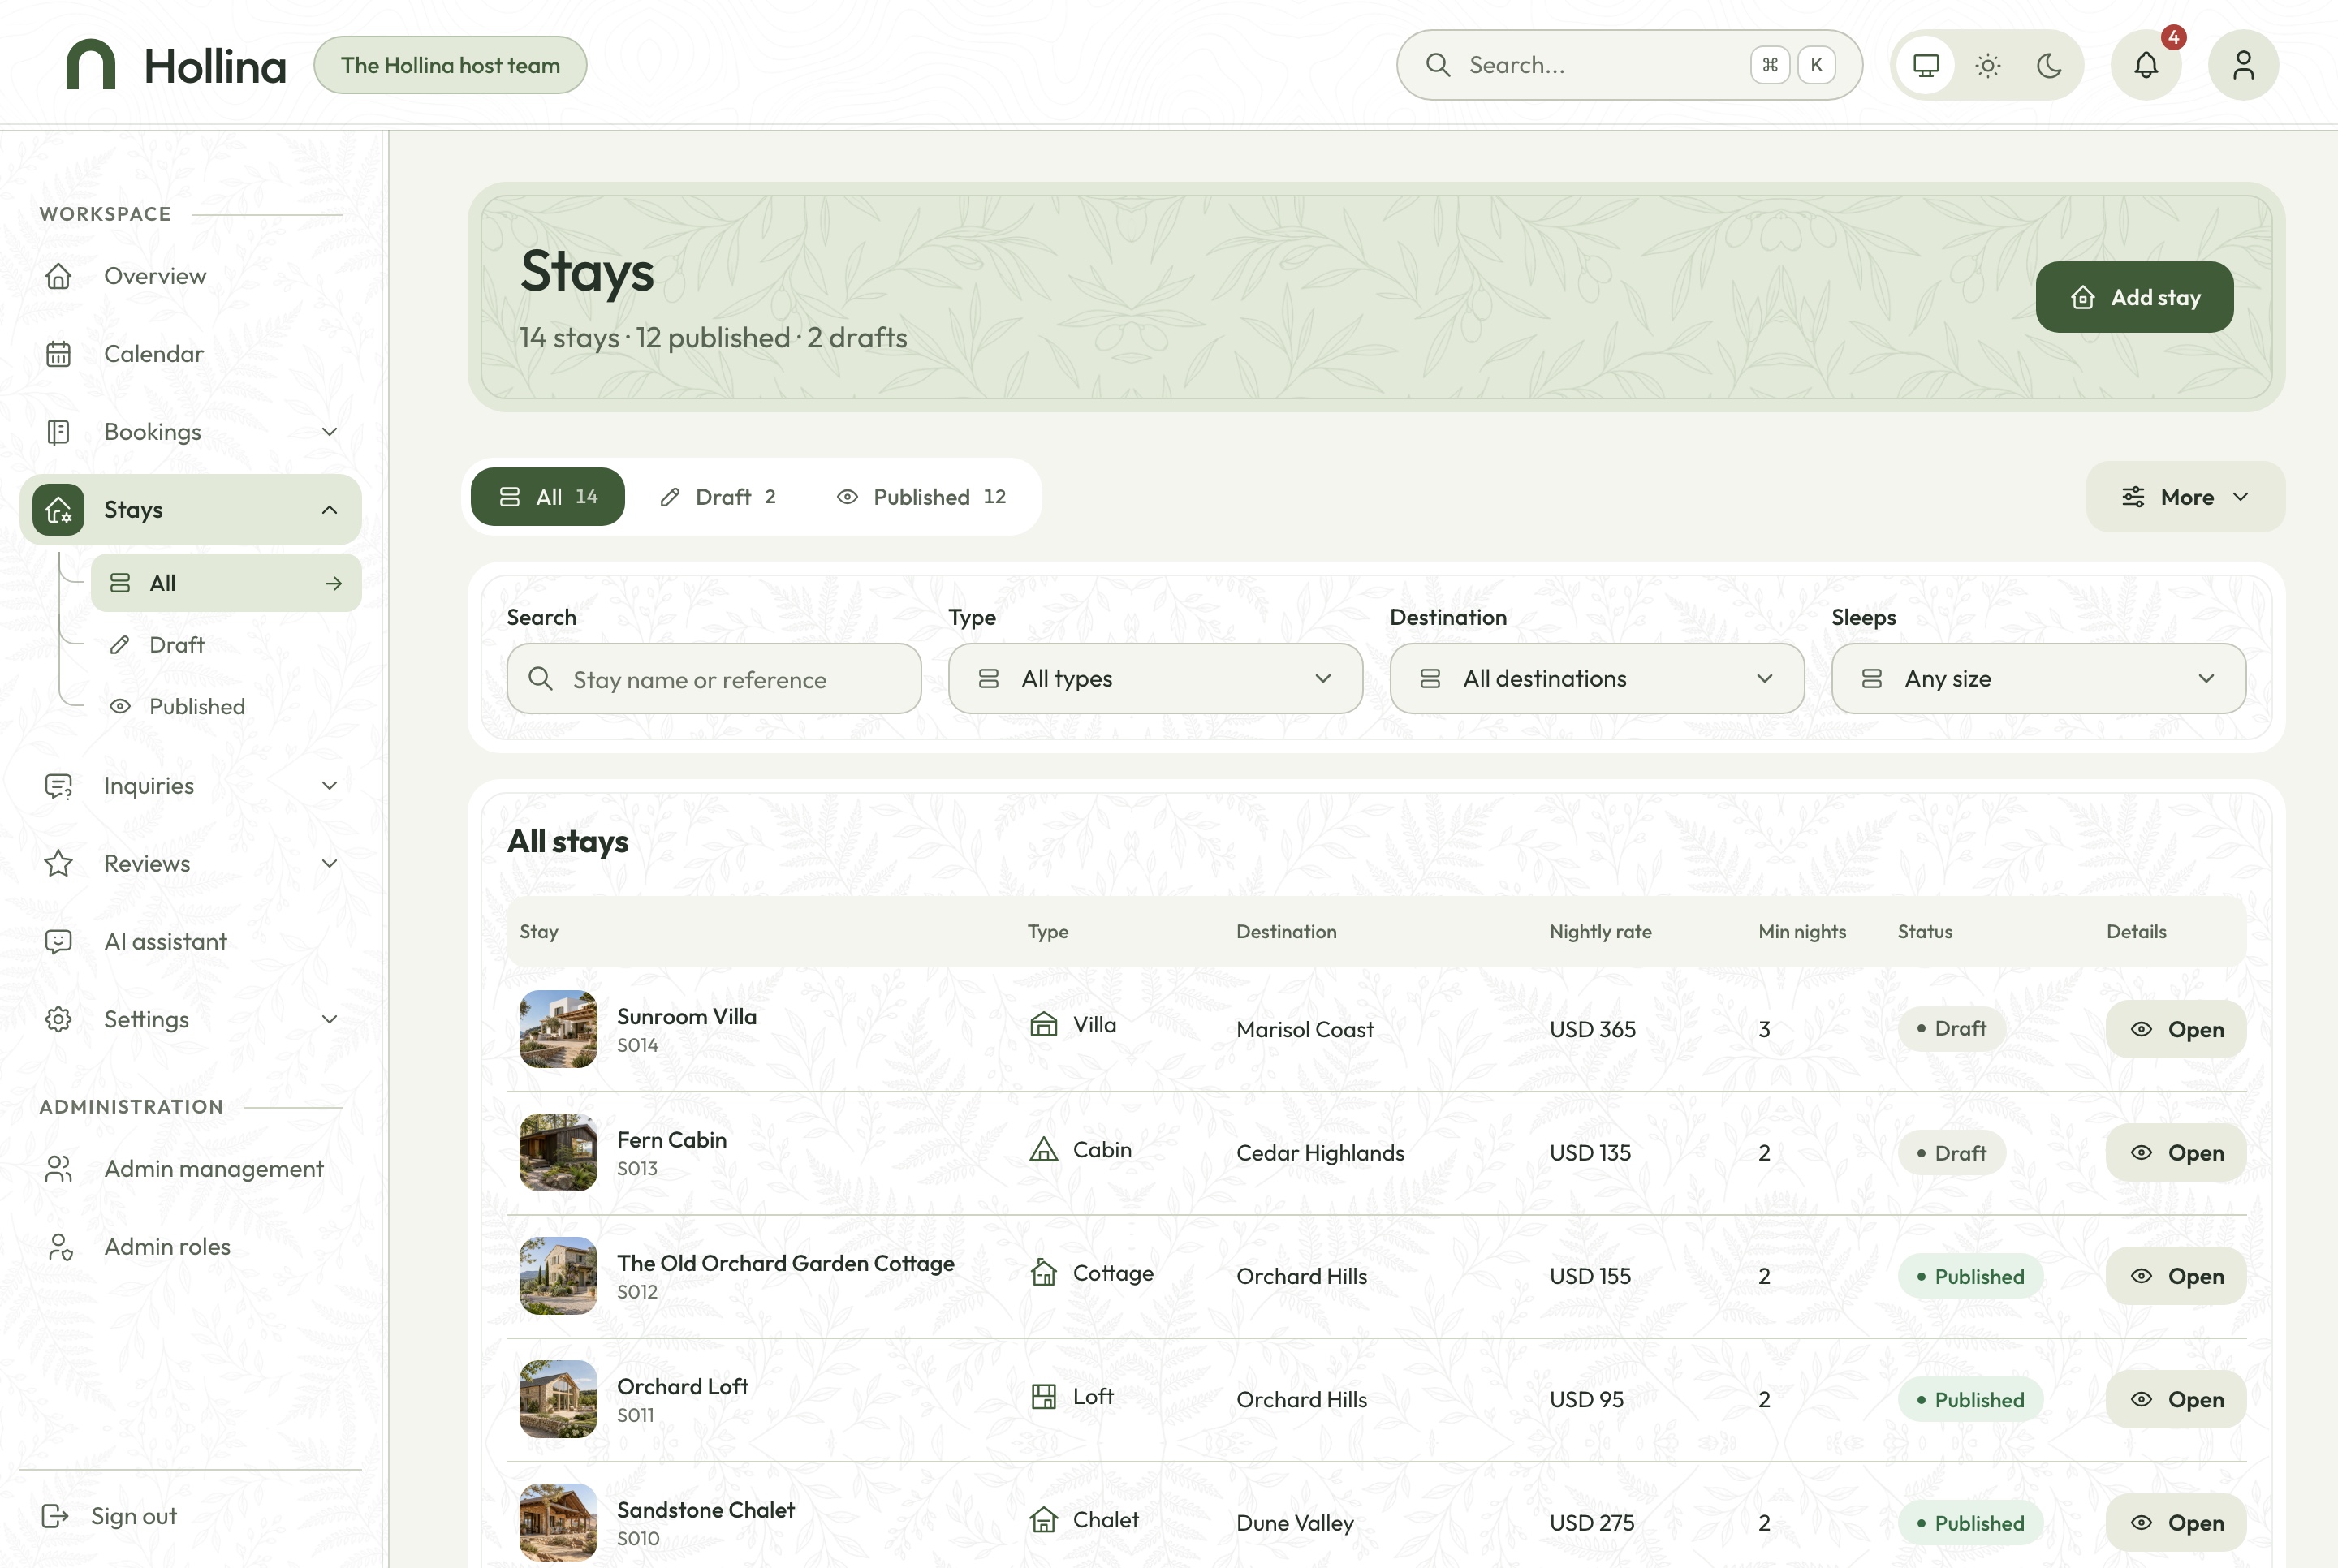This screenshot has width=2338, height=1568.
Task: Open the All destinations dropdown
Action: [1596, 679]
